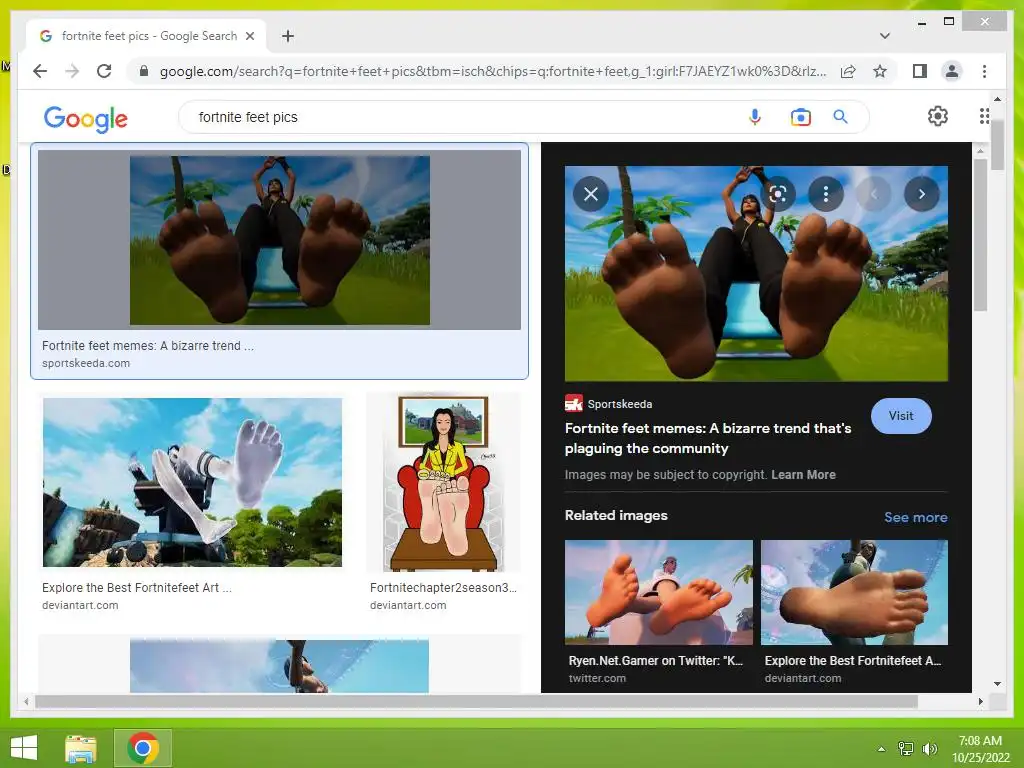Click Fortnite feet memes result caption
Screen dimensions: 1024x768
[x=148, y=345]
